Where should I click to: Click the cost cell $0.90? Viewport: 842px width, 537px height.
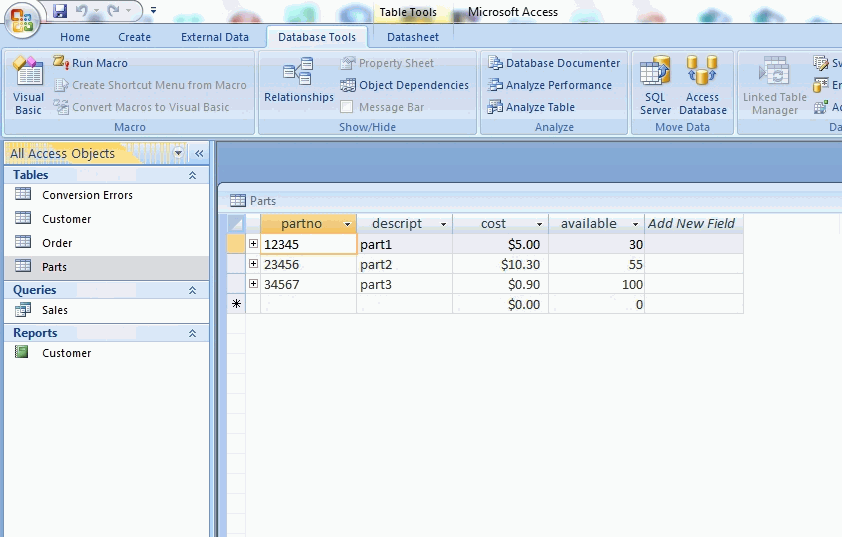pyautogui.click(x=500, y=284)
